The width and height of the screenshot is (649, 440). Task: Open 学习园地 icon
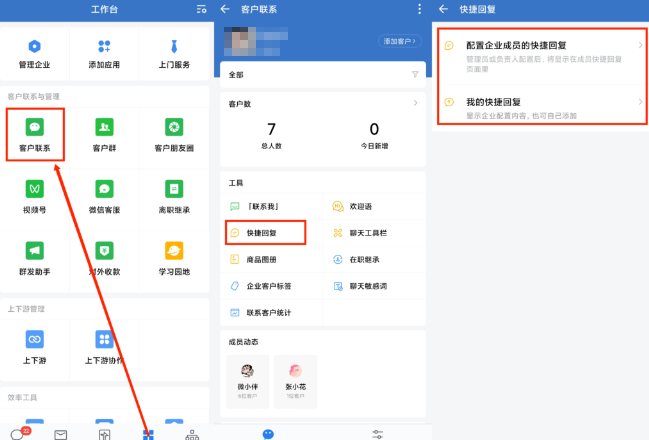(173, 256)
